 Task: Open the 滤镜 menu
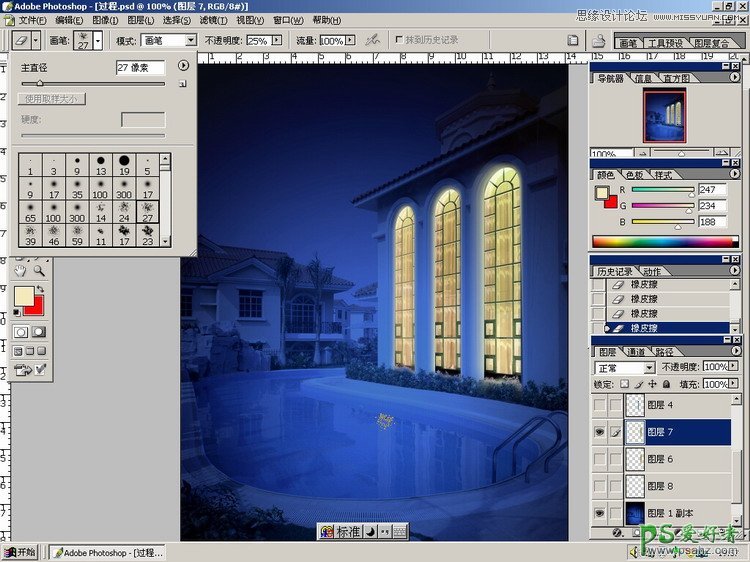click(x=210, y=20)
